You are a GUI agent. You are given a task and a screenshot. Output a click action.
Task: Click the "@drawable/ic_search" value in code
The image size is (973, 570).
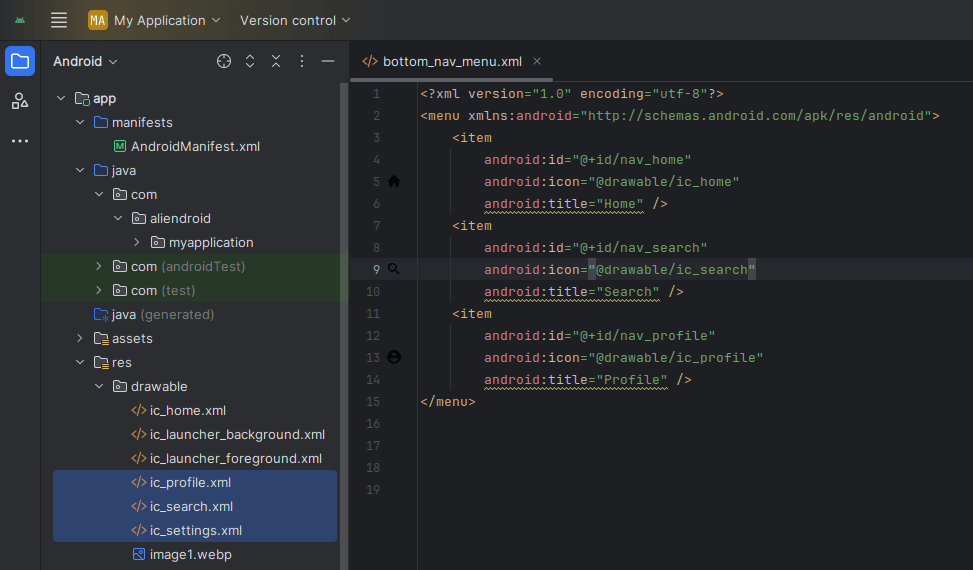(x=672, y=270)
